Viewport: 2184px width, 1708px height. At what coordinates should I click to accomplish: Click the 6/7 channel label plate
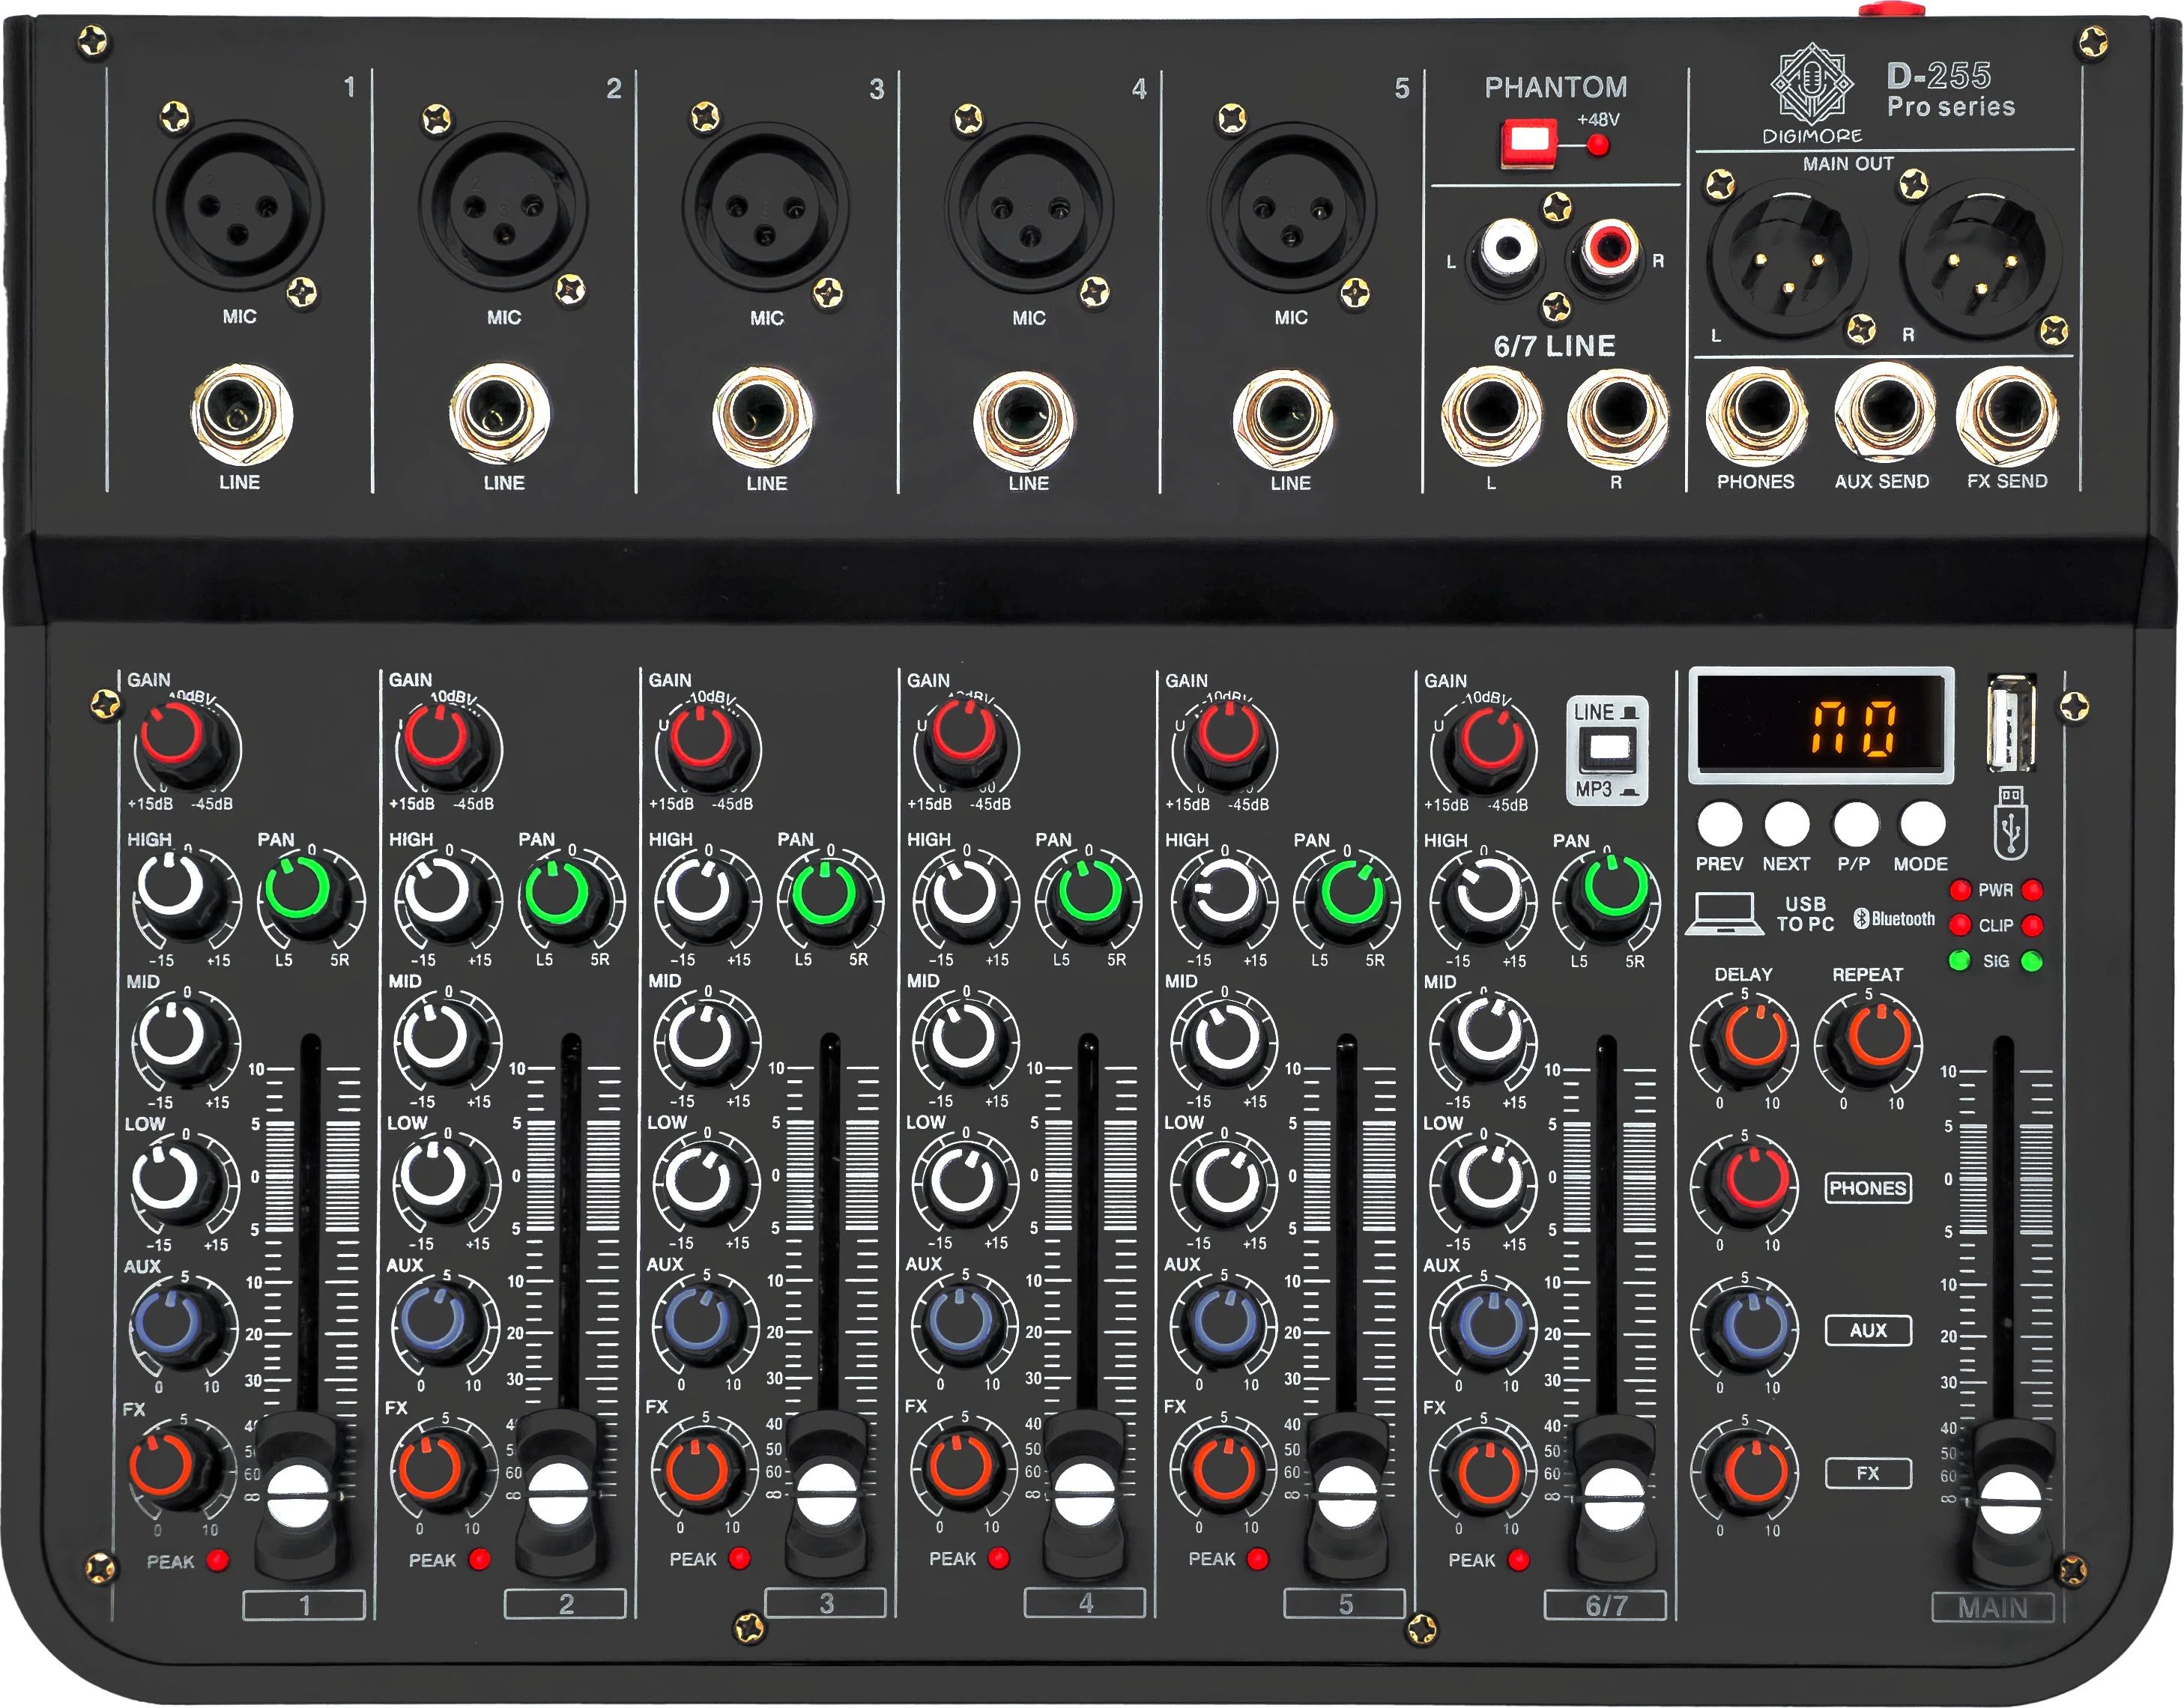1606,1605
